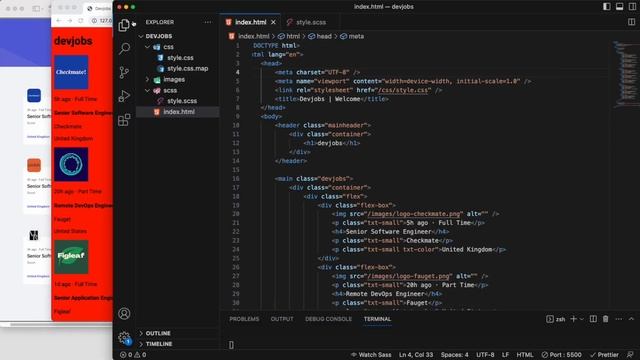Screen dimensions: 640x360
Task: Open the Run and Debug view
Action: coord(124,96)
